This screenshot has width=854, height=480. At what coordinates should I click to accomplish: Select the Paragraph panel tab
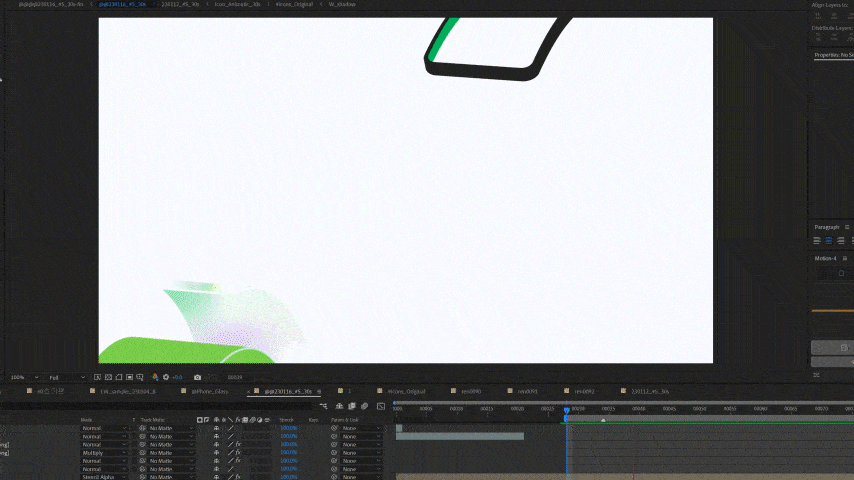[x=827, y=227]
